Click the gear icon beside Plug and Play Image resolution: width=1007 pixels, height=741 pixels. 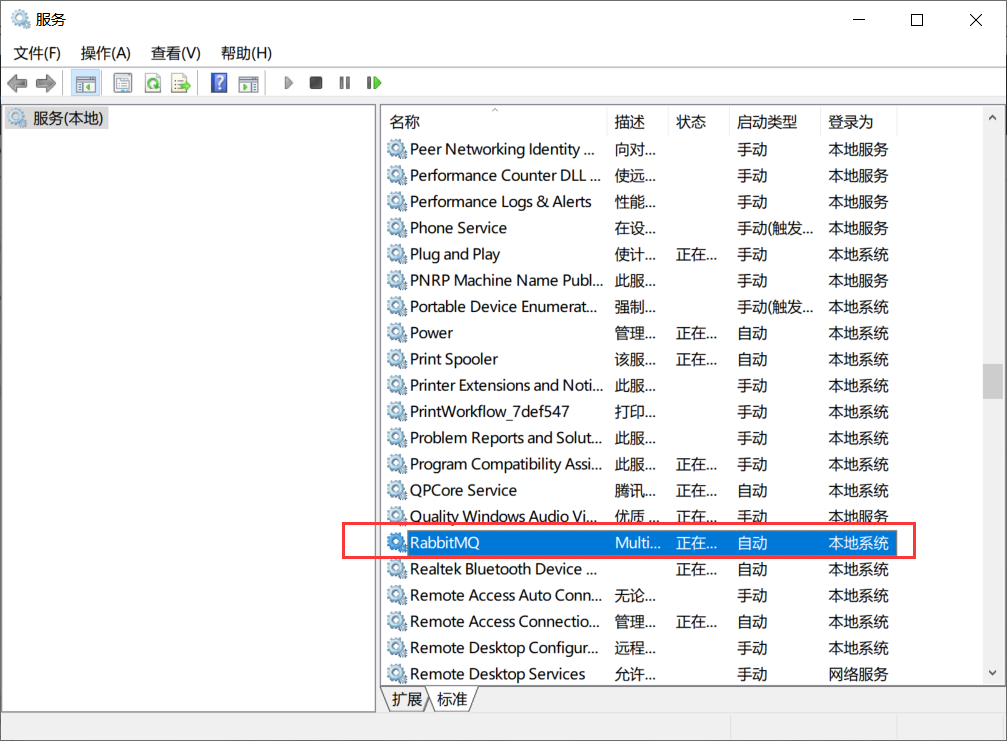click(x=397, y=254)
